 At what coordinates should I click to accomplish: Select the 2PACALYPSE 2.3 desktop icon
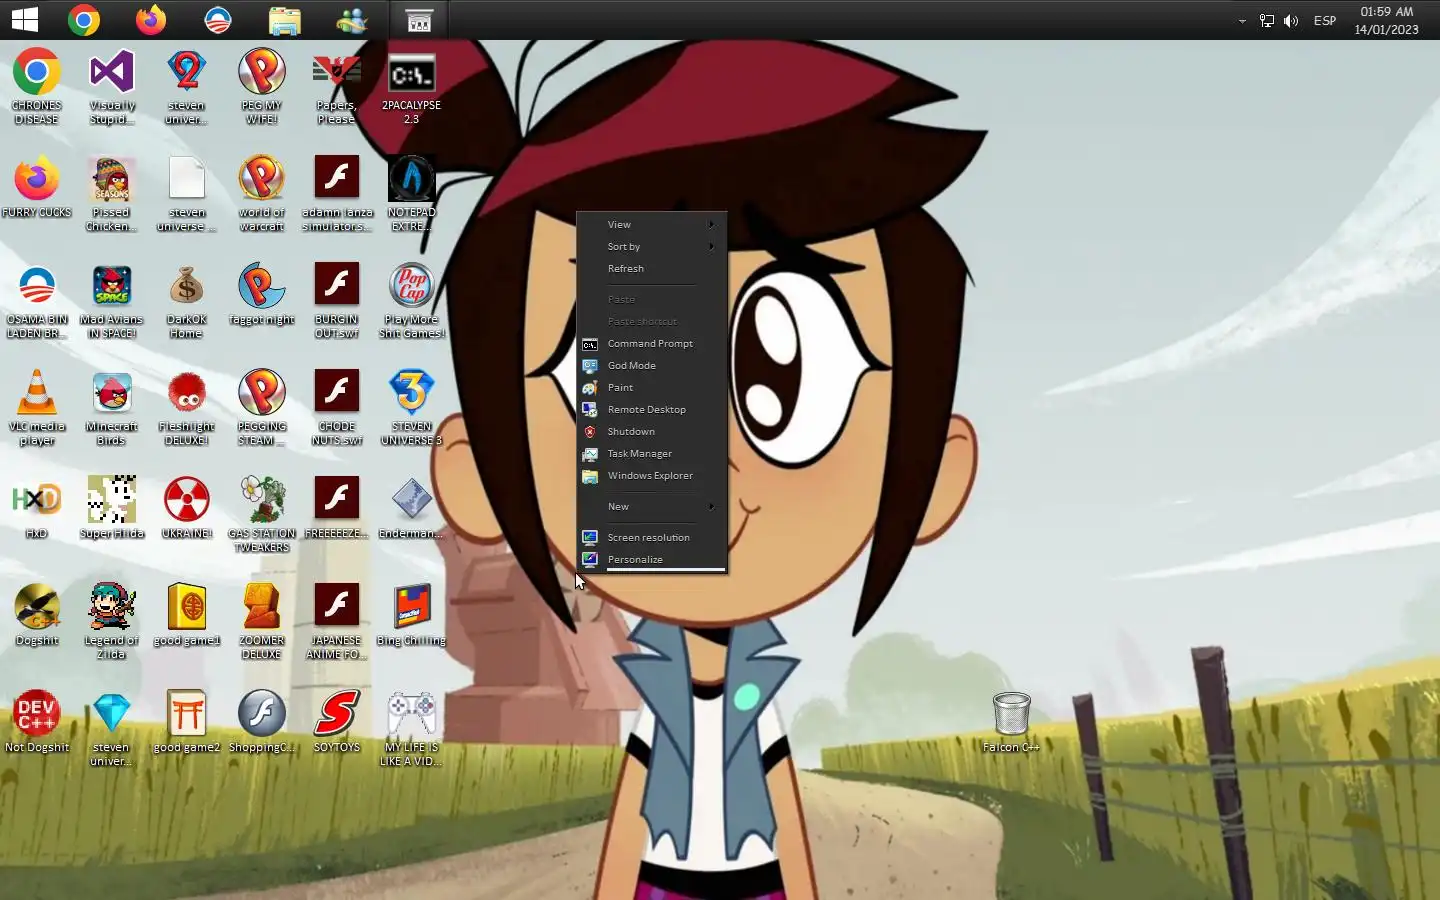pos(411,86)
